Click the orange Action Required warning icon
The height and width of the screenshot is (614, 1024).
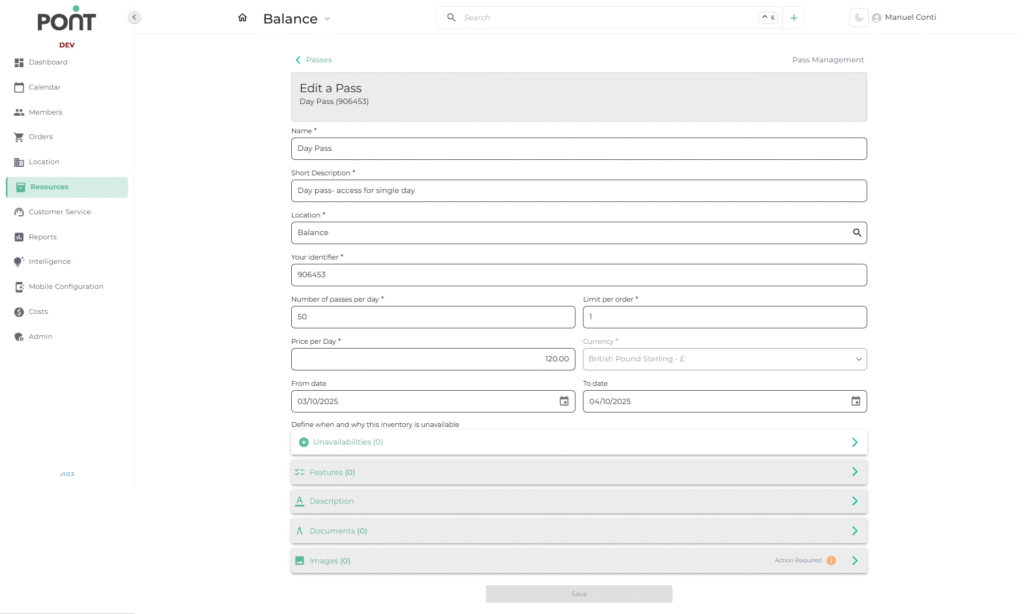point(831,561)
